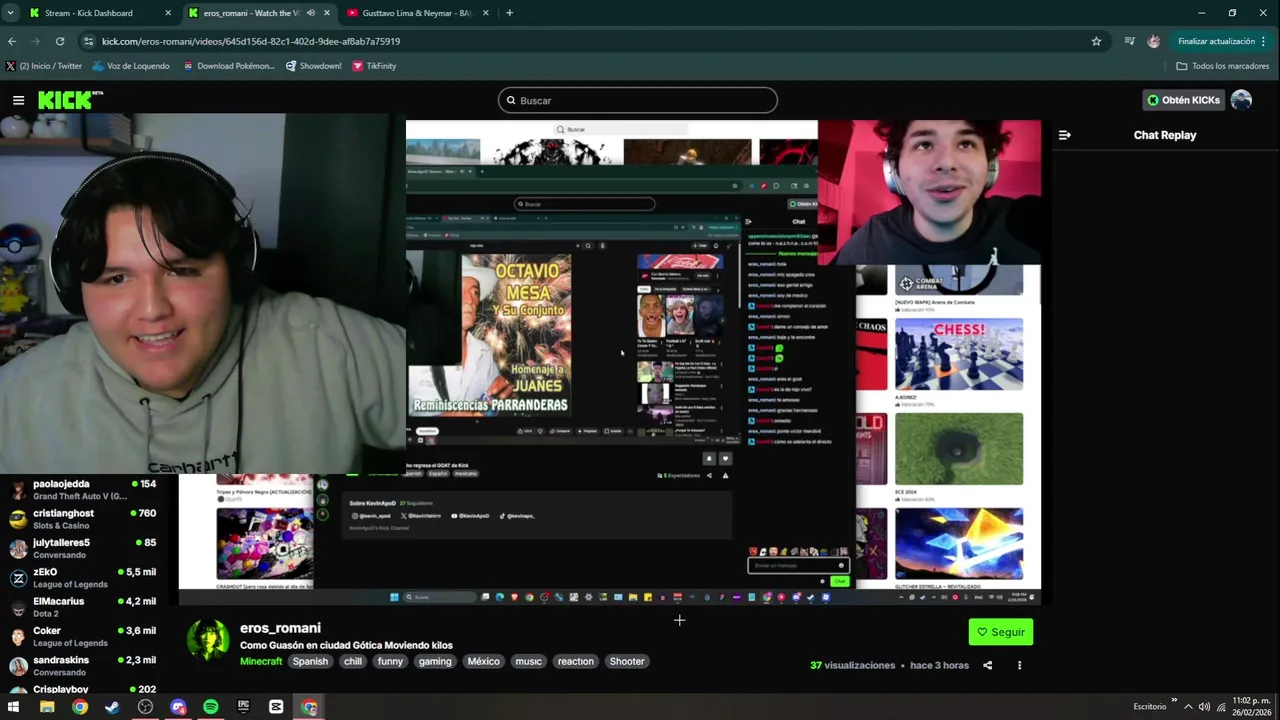The image size is (1280, 720).
Task: Open the Chrome profile avatar
Action: tap(1154, 41)
